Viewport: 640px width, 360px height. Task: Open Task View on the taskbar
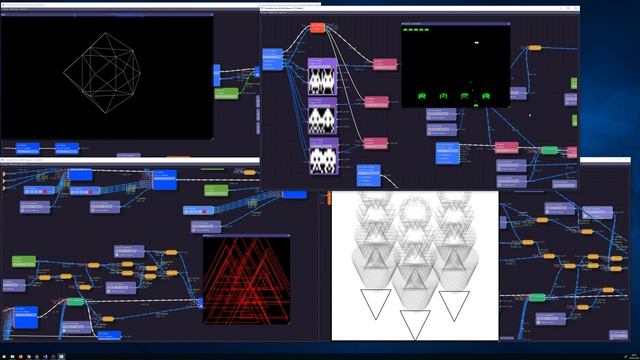[x=12, y=356]
